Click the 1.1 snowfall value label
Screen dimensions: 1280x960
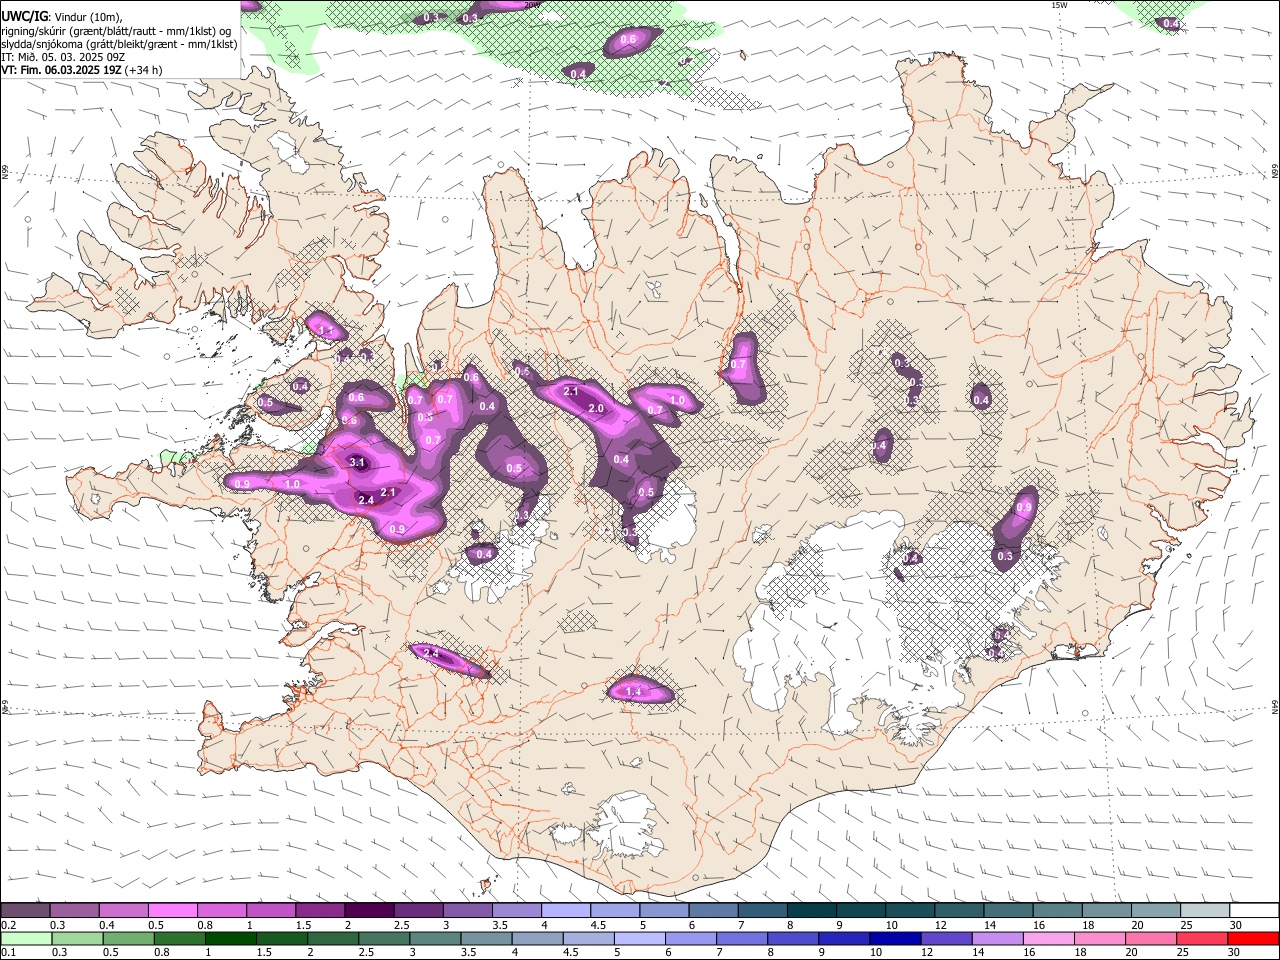[x=325, y=329]
